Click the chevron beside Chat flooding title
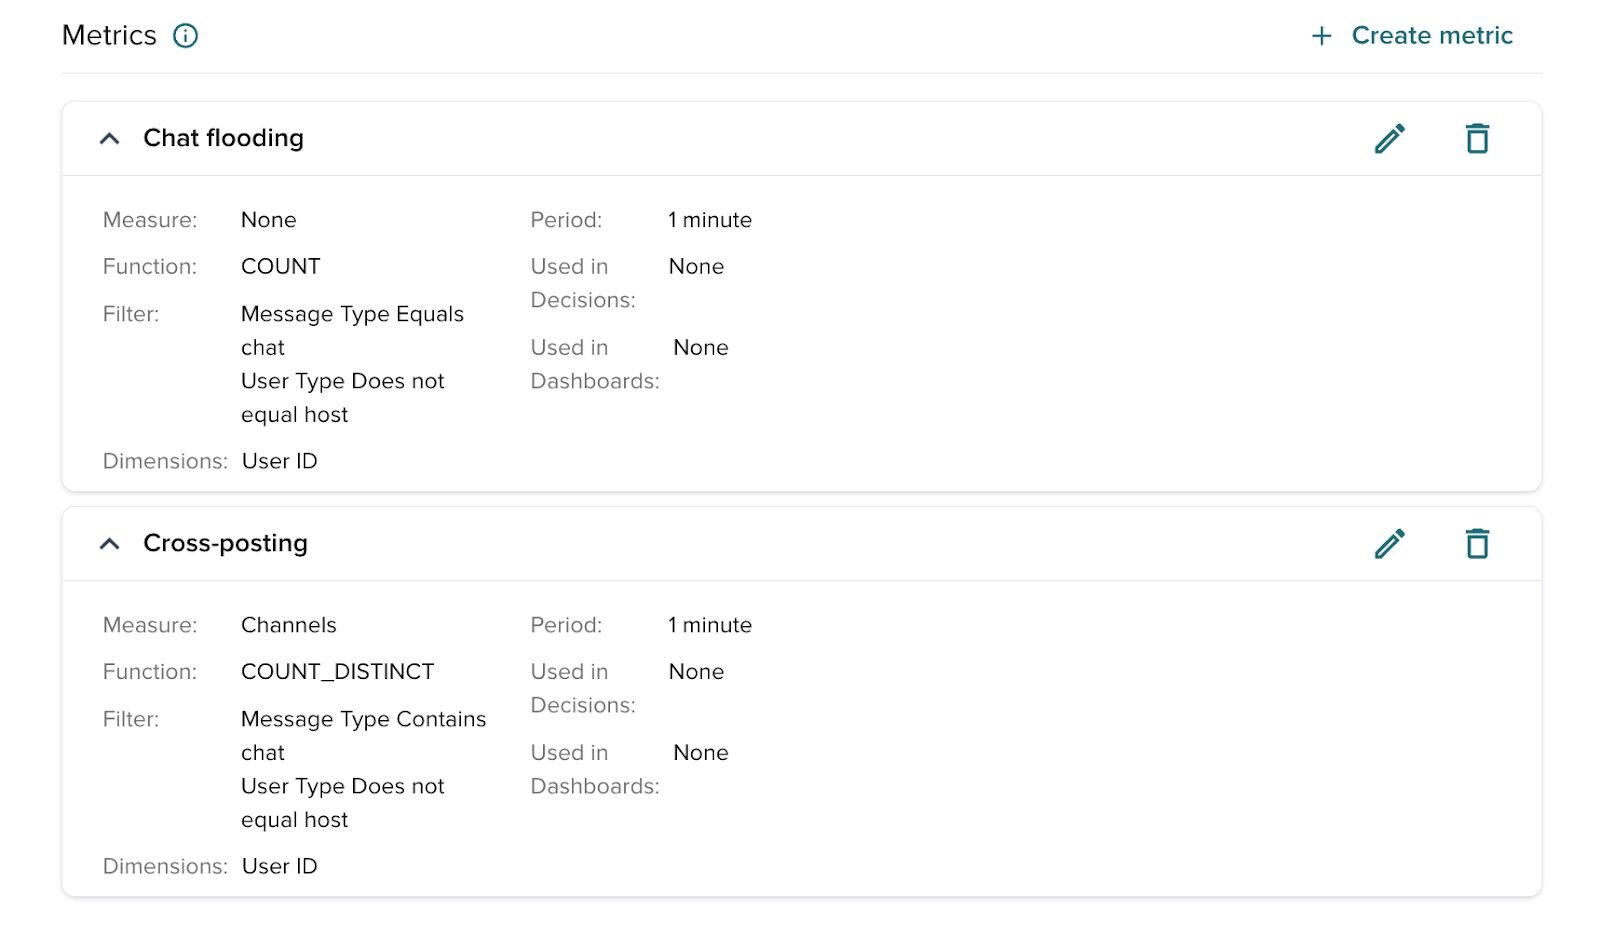The height and width of the screenshot is (937, 1600). pyautogui.click(x=110, y=139)
